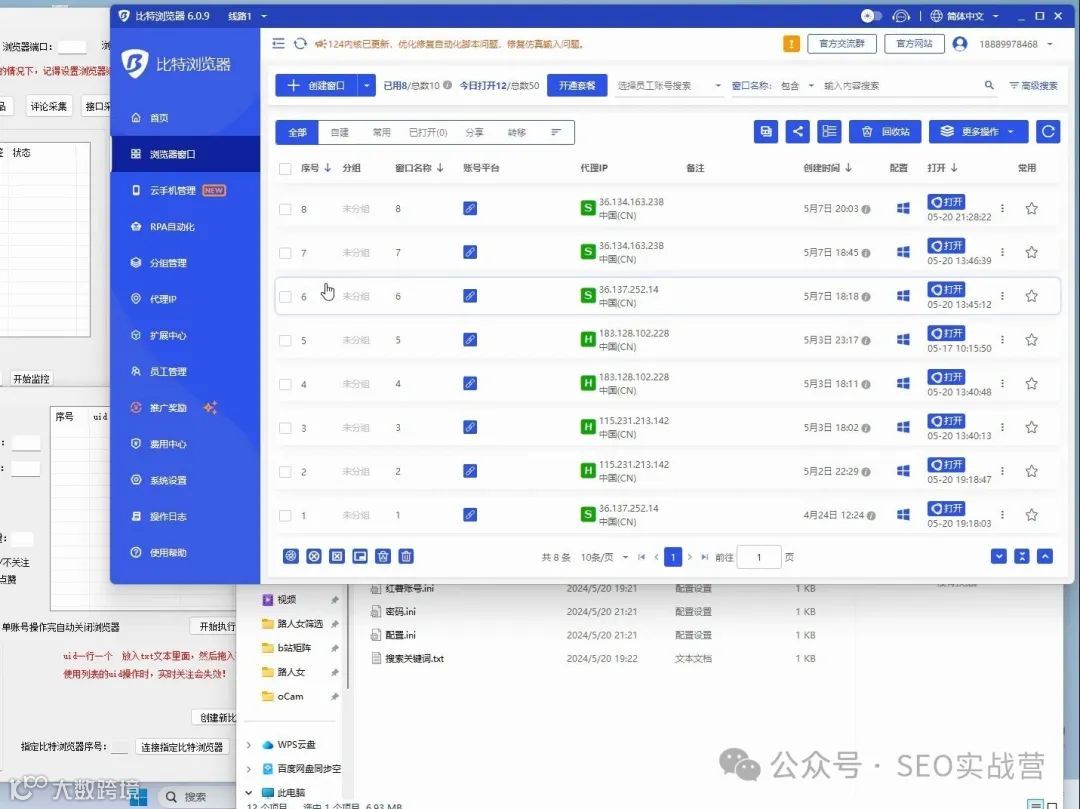
Task: Click the 回收站 button
Action: [884, 132]
